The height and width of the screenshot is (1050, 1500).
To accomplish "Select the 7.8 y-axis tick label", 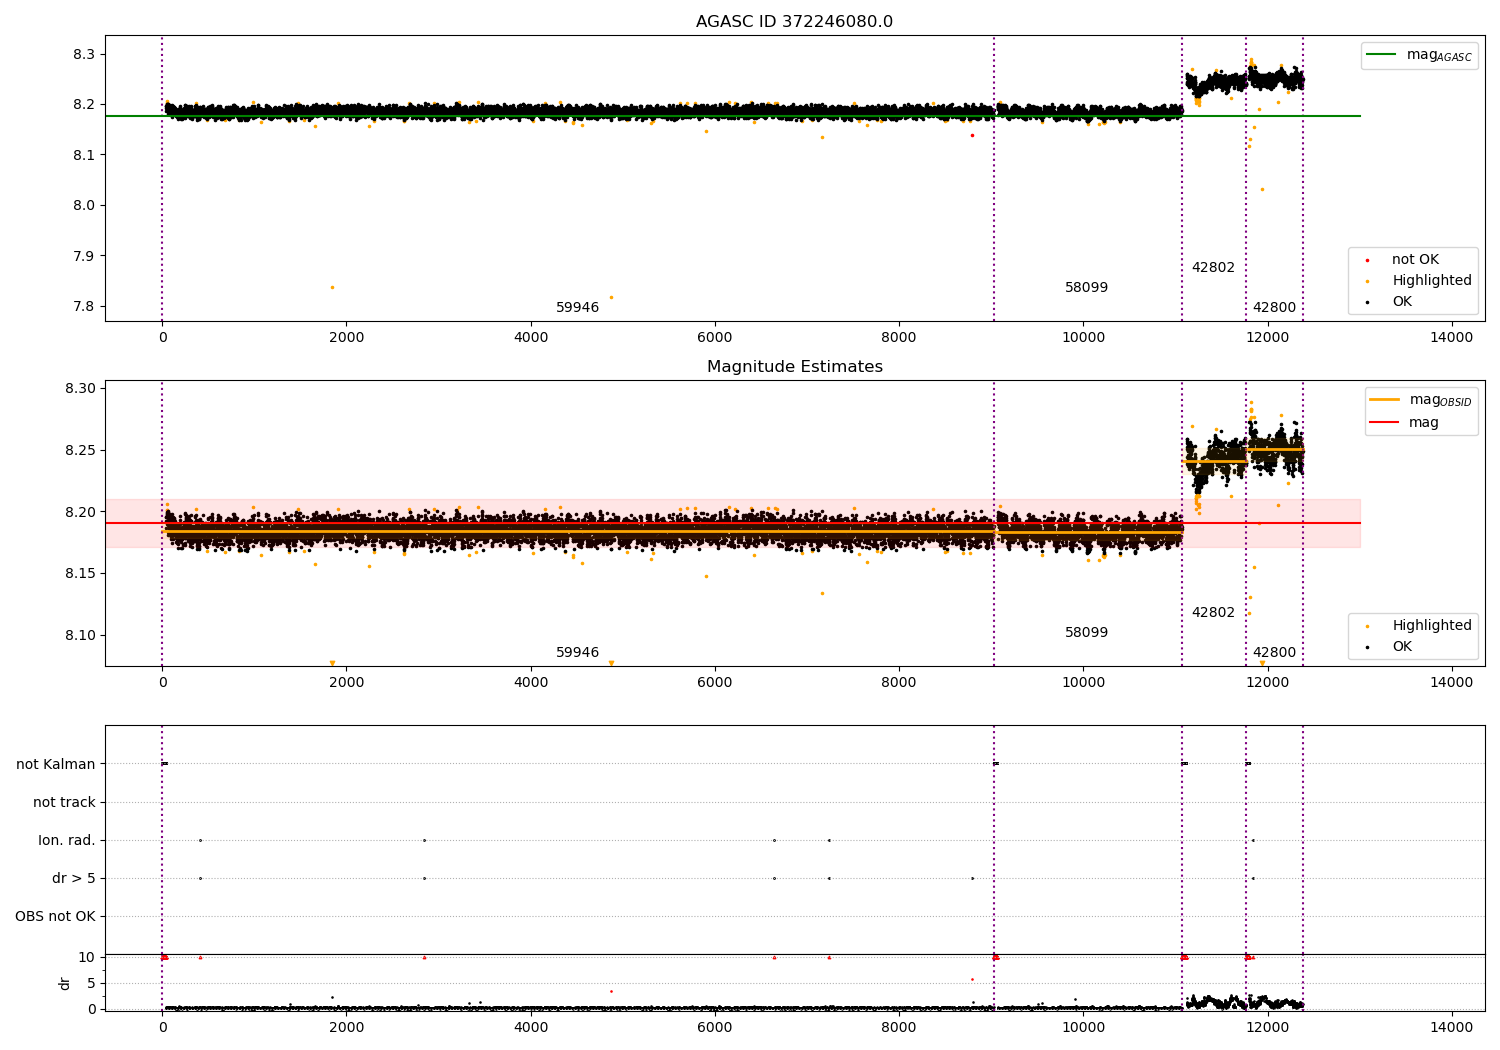I will coord(84,307).
